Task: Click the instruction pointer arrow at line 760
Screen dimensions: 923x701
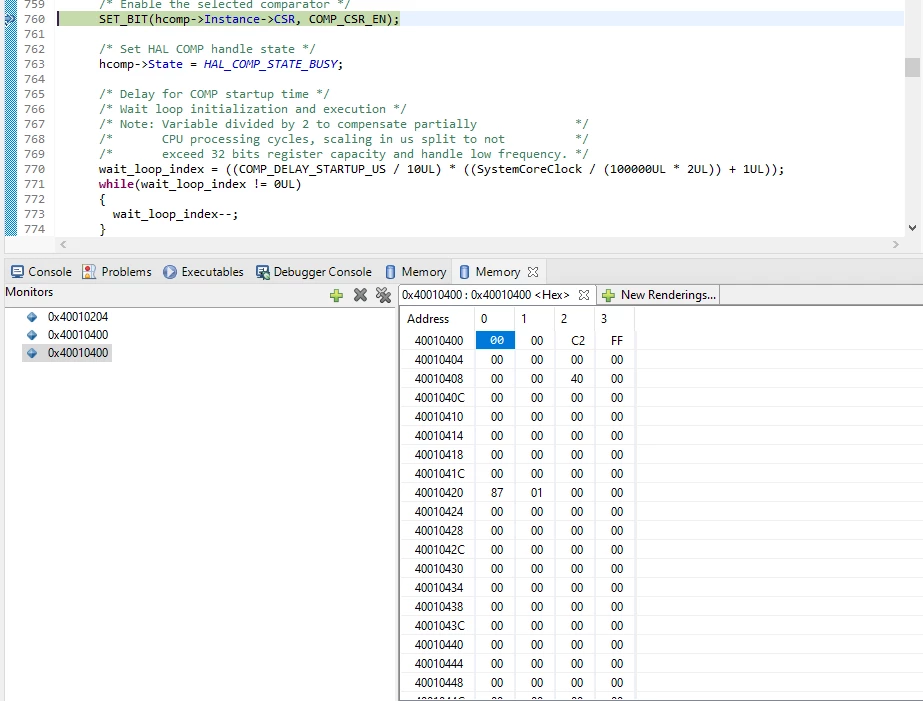Action: click(x=9, y=19)
